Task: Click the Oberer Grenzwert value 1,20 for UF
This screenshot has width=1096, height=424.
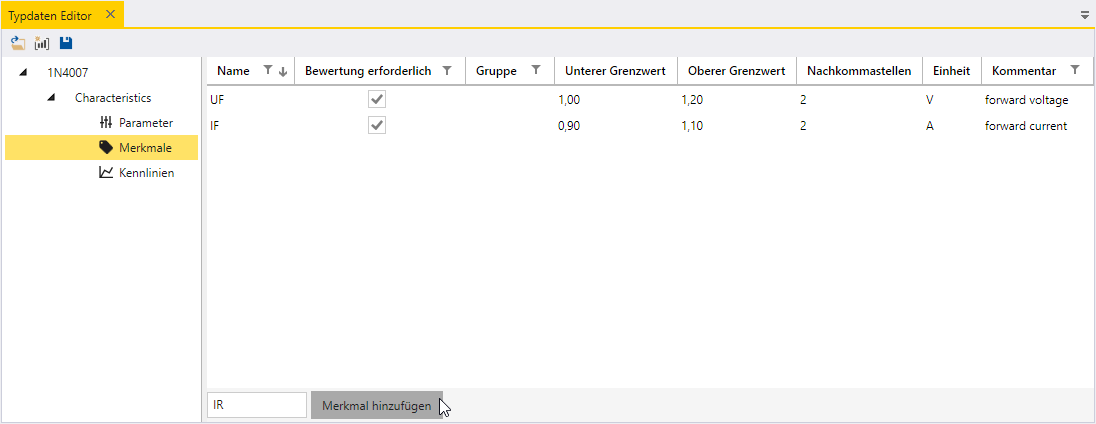Action: point(694,100)
